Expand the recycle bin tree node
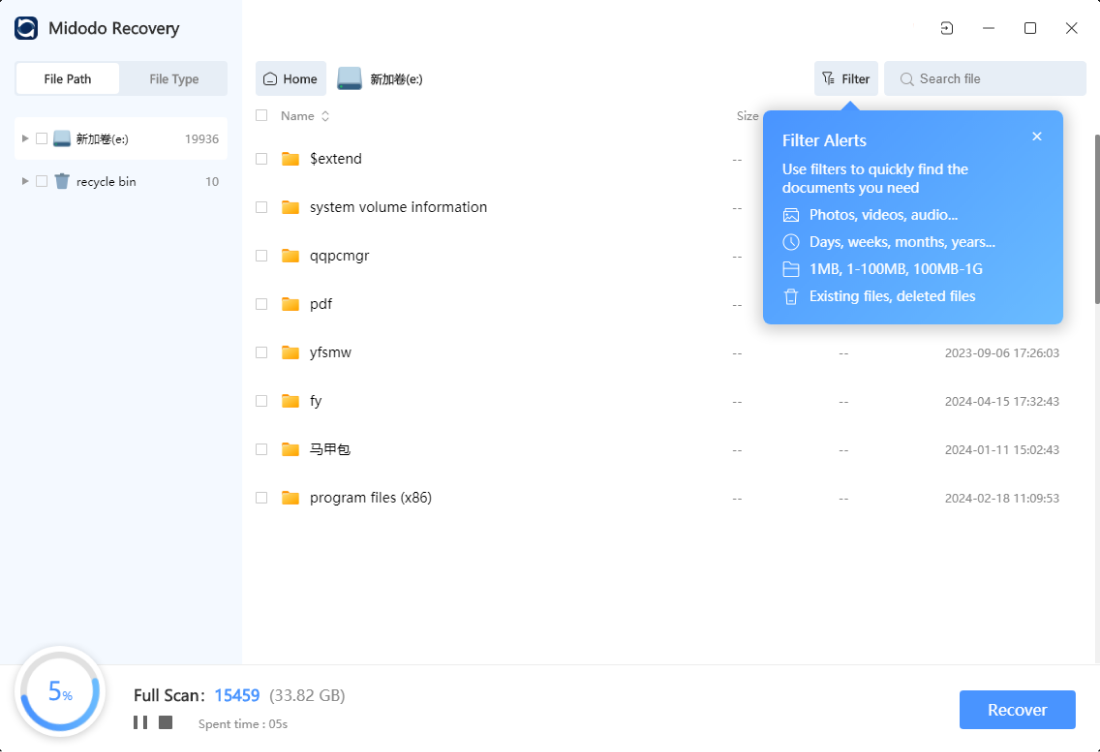The height and width of the screenshot is (752, 1100). 25,182
